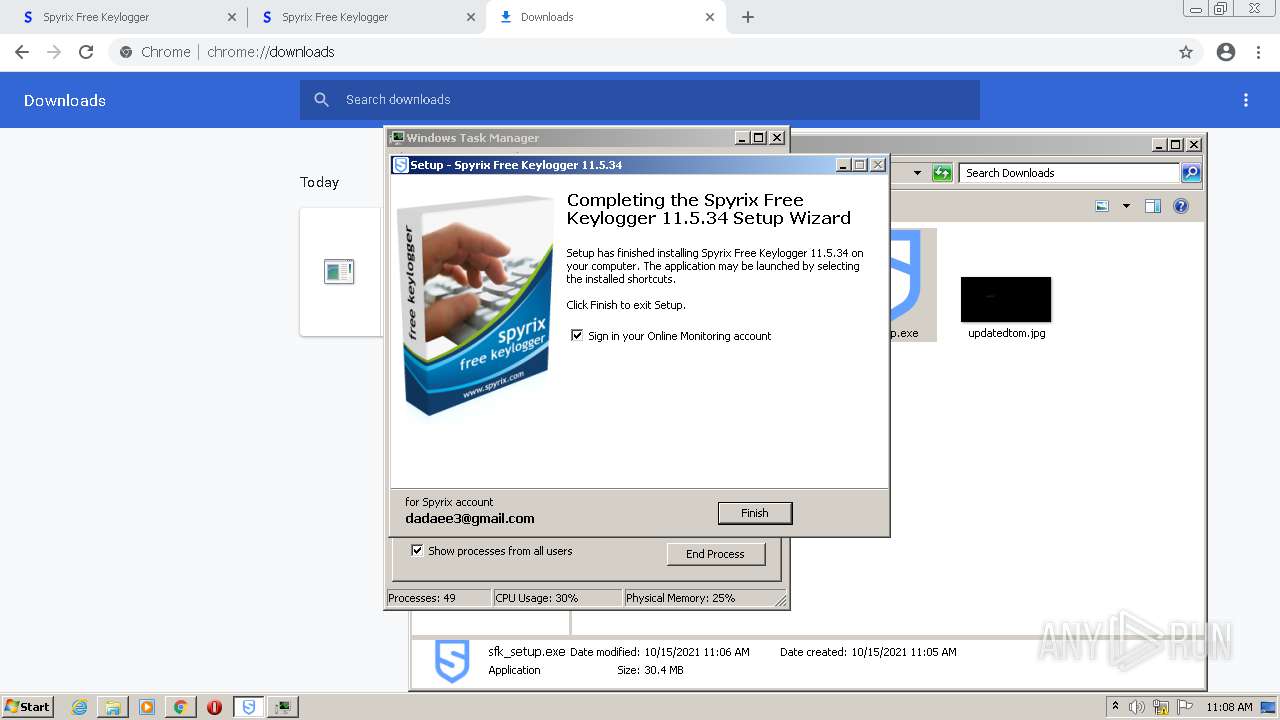Click Spyrix box image in setup wizard
The height and width of the screenshot is (720, 1280).
click(475, 305)
